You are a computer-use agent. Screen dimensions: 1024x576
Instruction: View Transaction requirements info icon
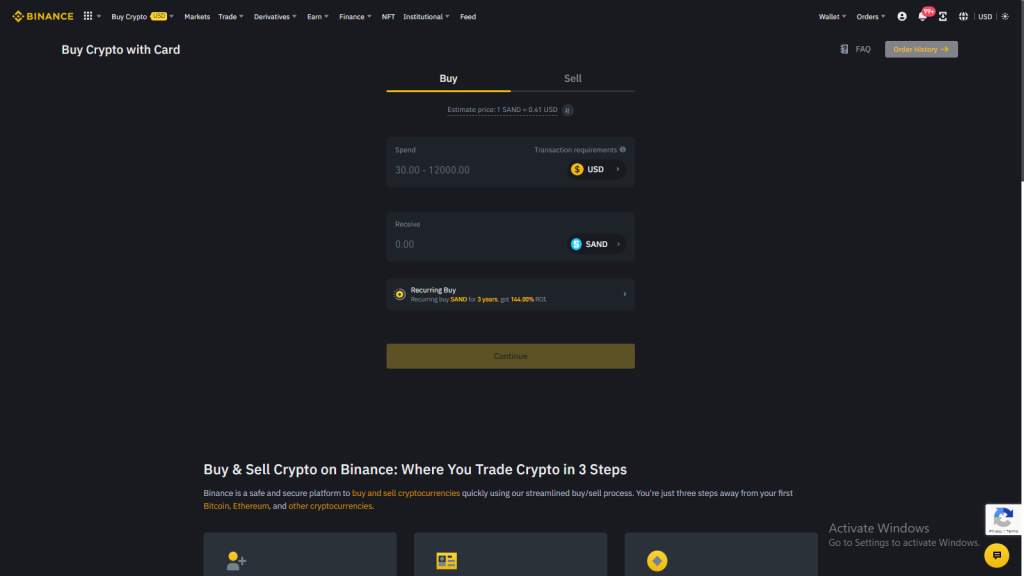pyautogui.click(x=622, y=149)
